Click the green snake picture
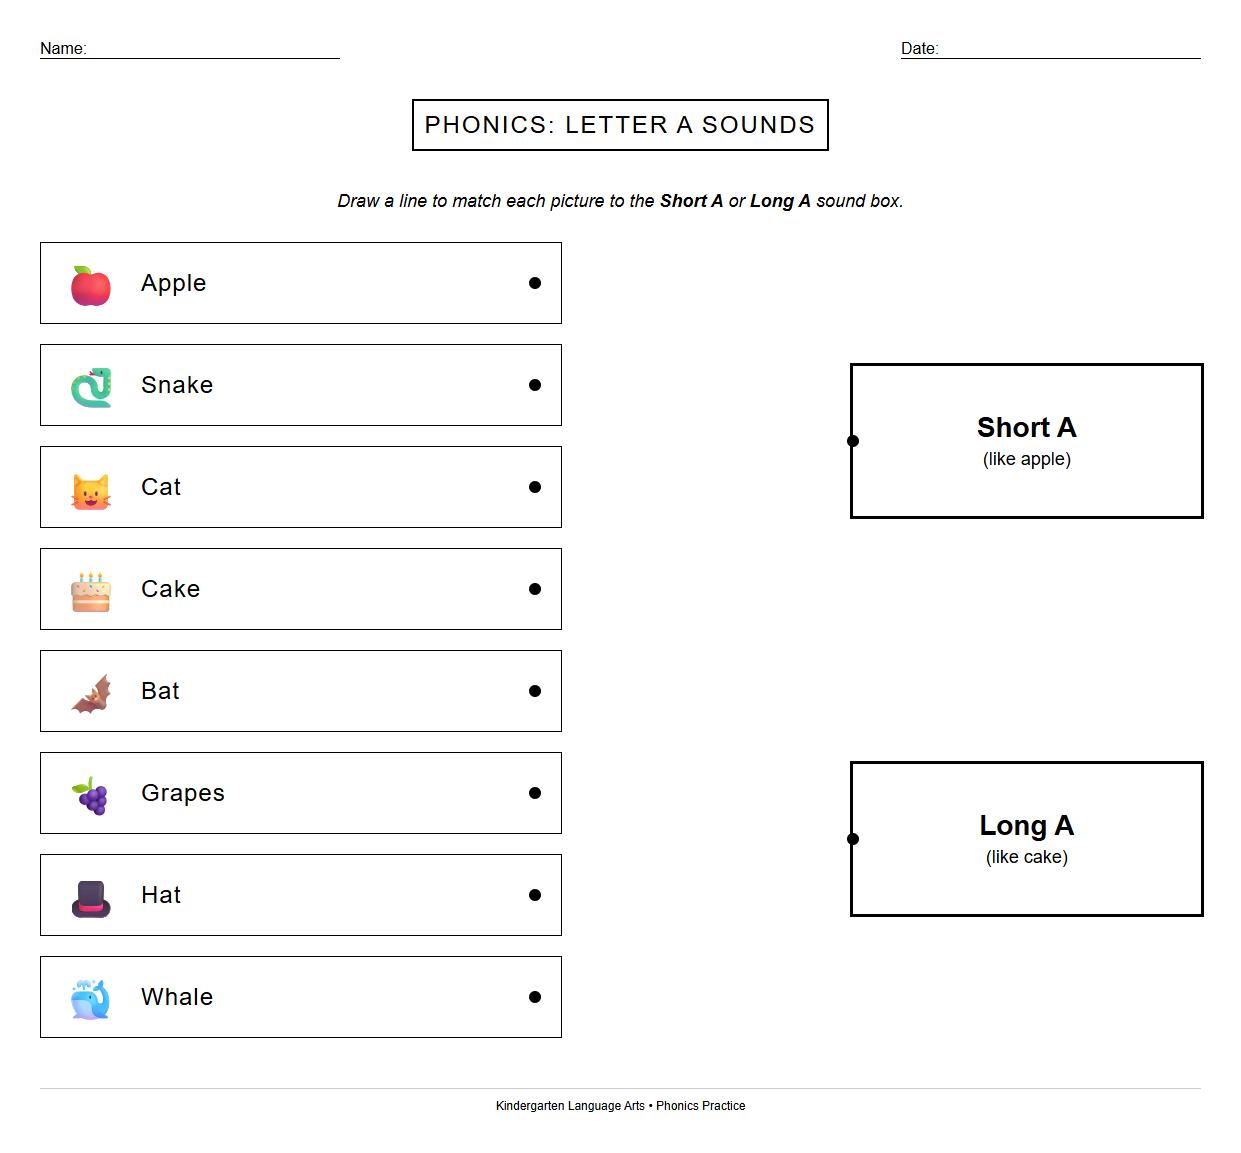The width and height of the screenshot is (1241, 1153). coord(91,387)
